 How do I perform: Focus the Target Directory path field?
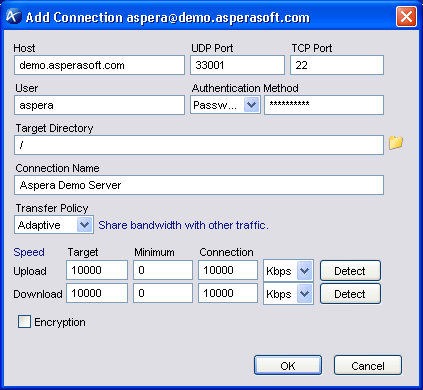pyautogui.click(x=199, y=145)
